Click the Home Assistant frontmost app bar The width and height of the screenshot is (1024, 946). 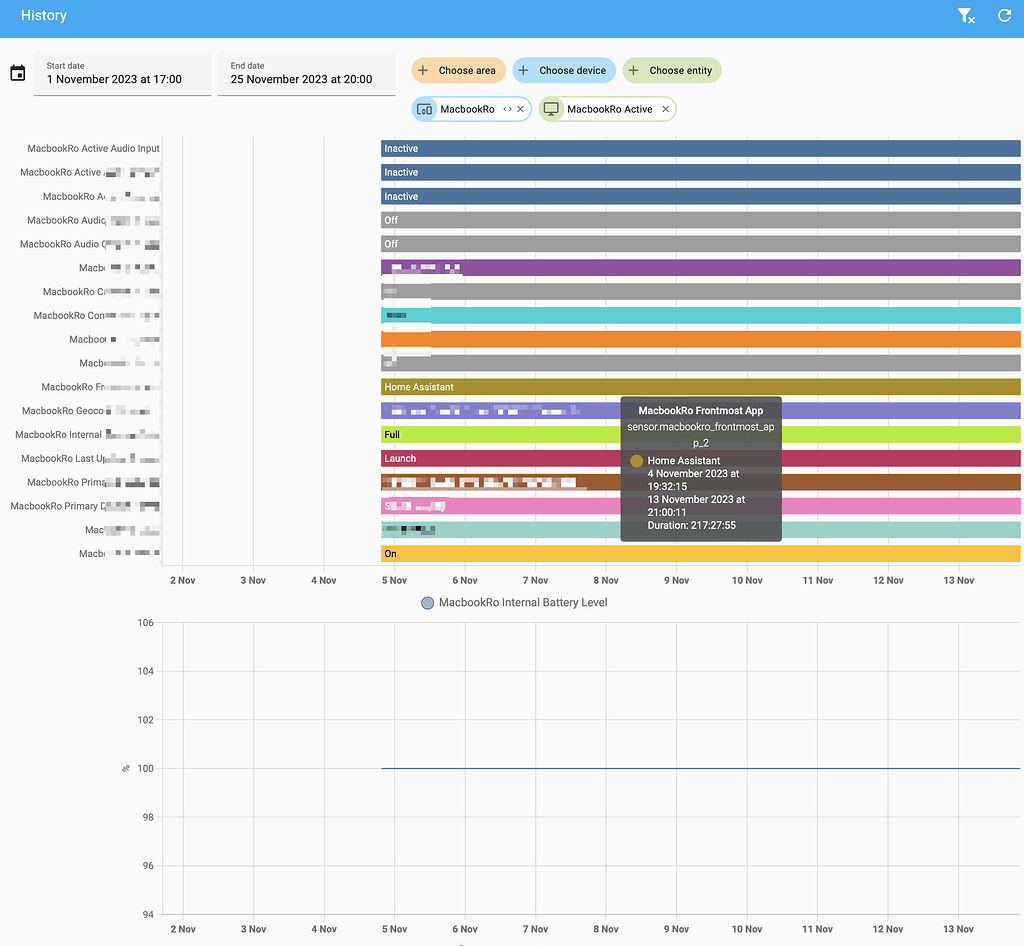[x=500, y=387]
